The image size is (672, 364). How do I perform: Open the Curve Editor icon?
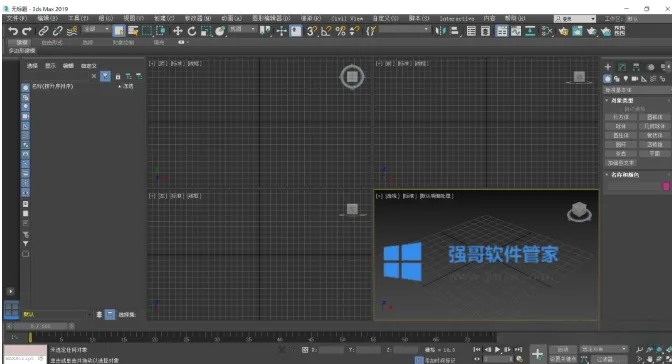(516, 31)
